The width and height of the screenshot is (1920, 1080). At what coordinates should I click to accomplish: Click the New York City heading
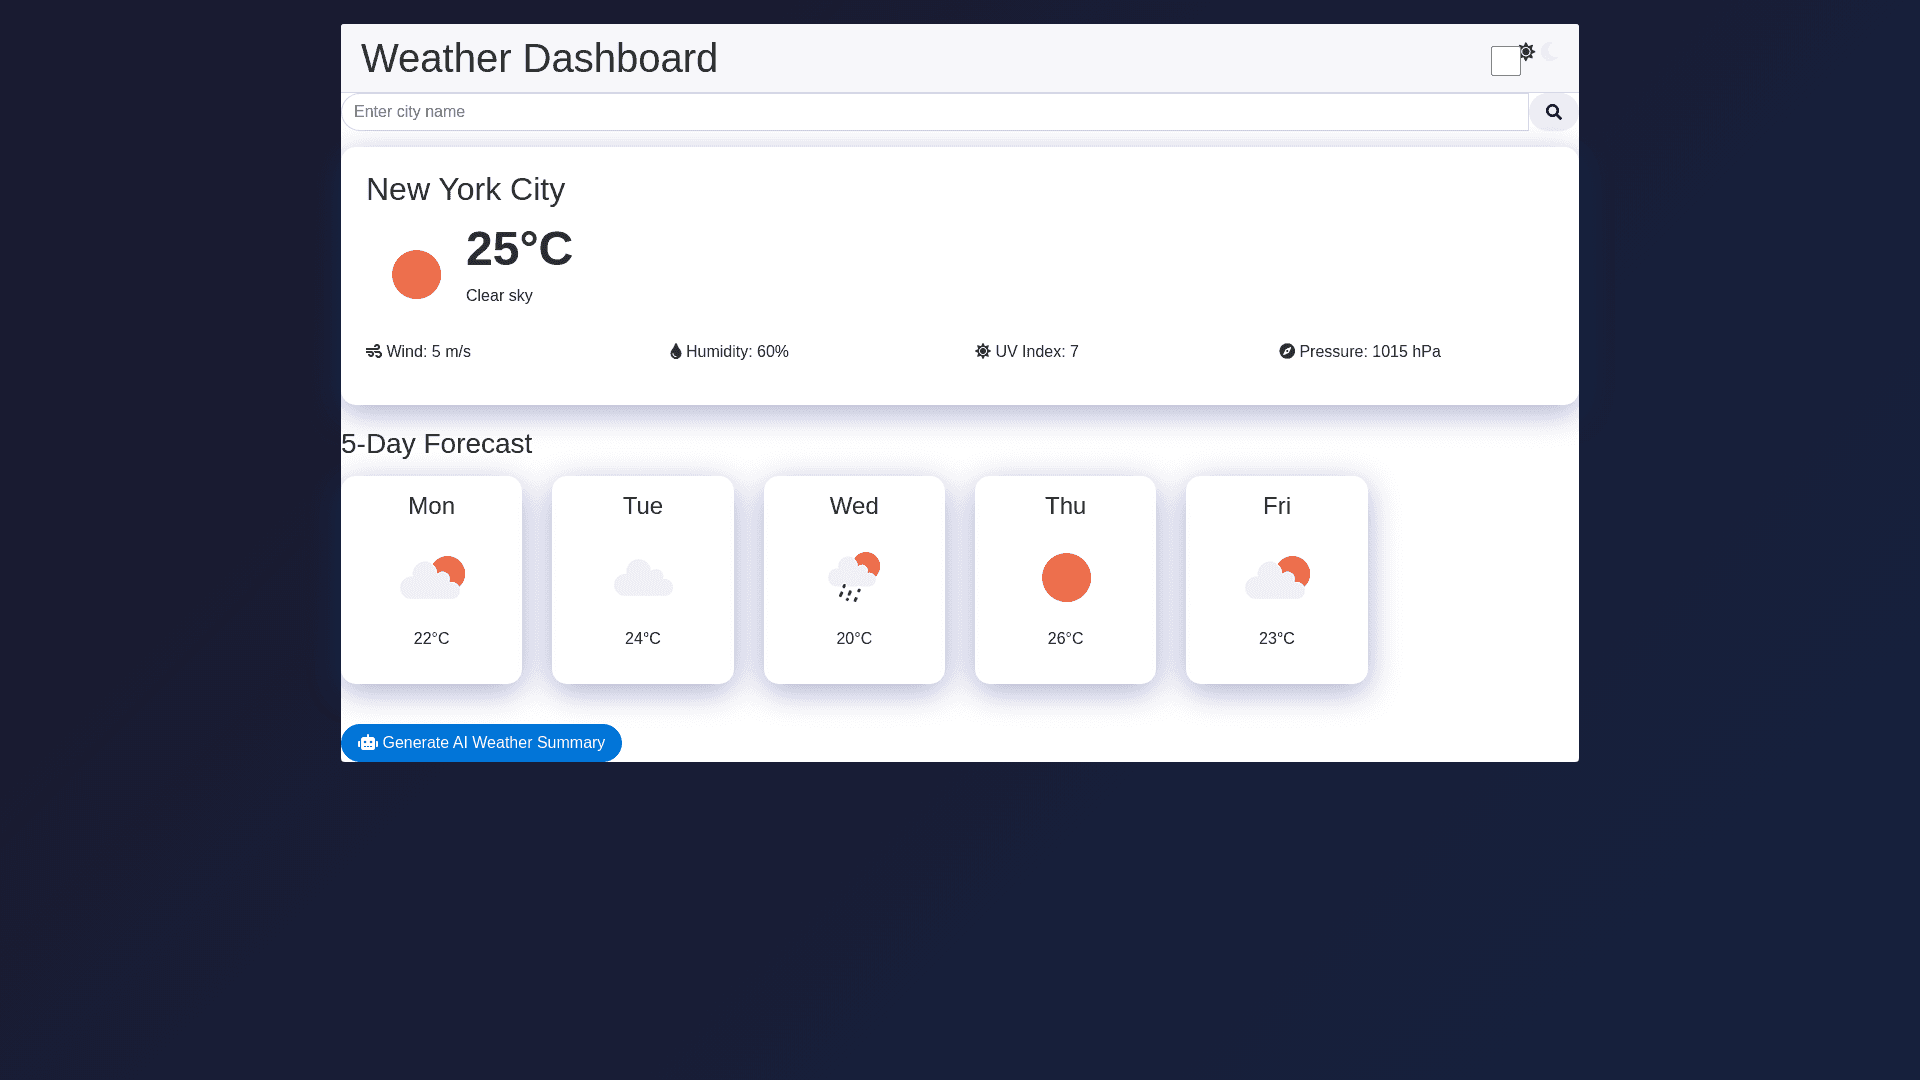point(465,189)
